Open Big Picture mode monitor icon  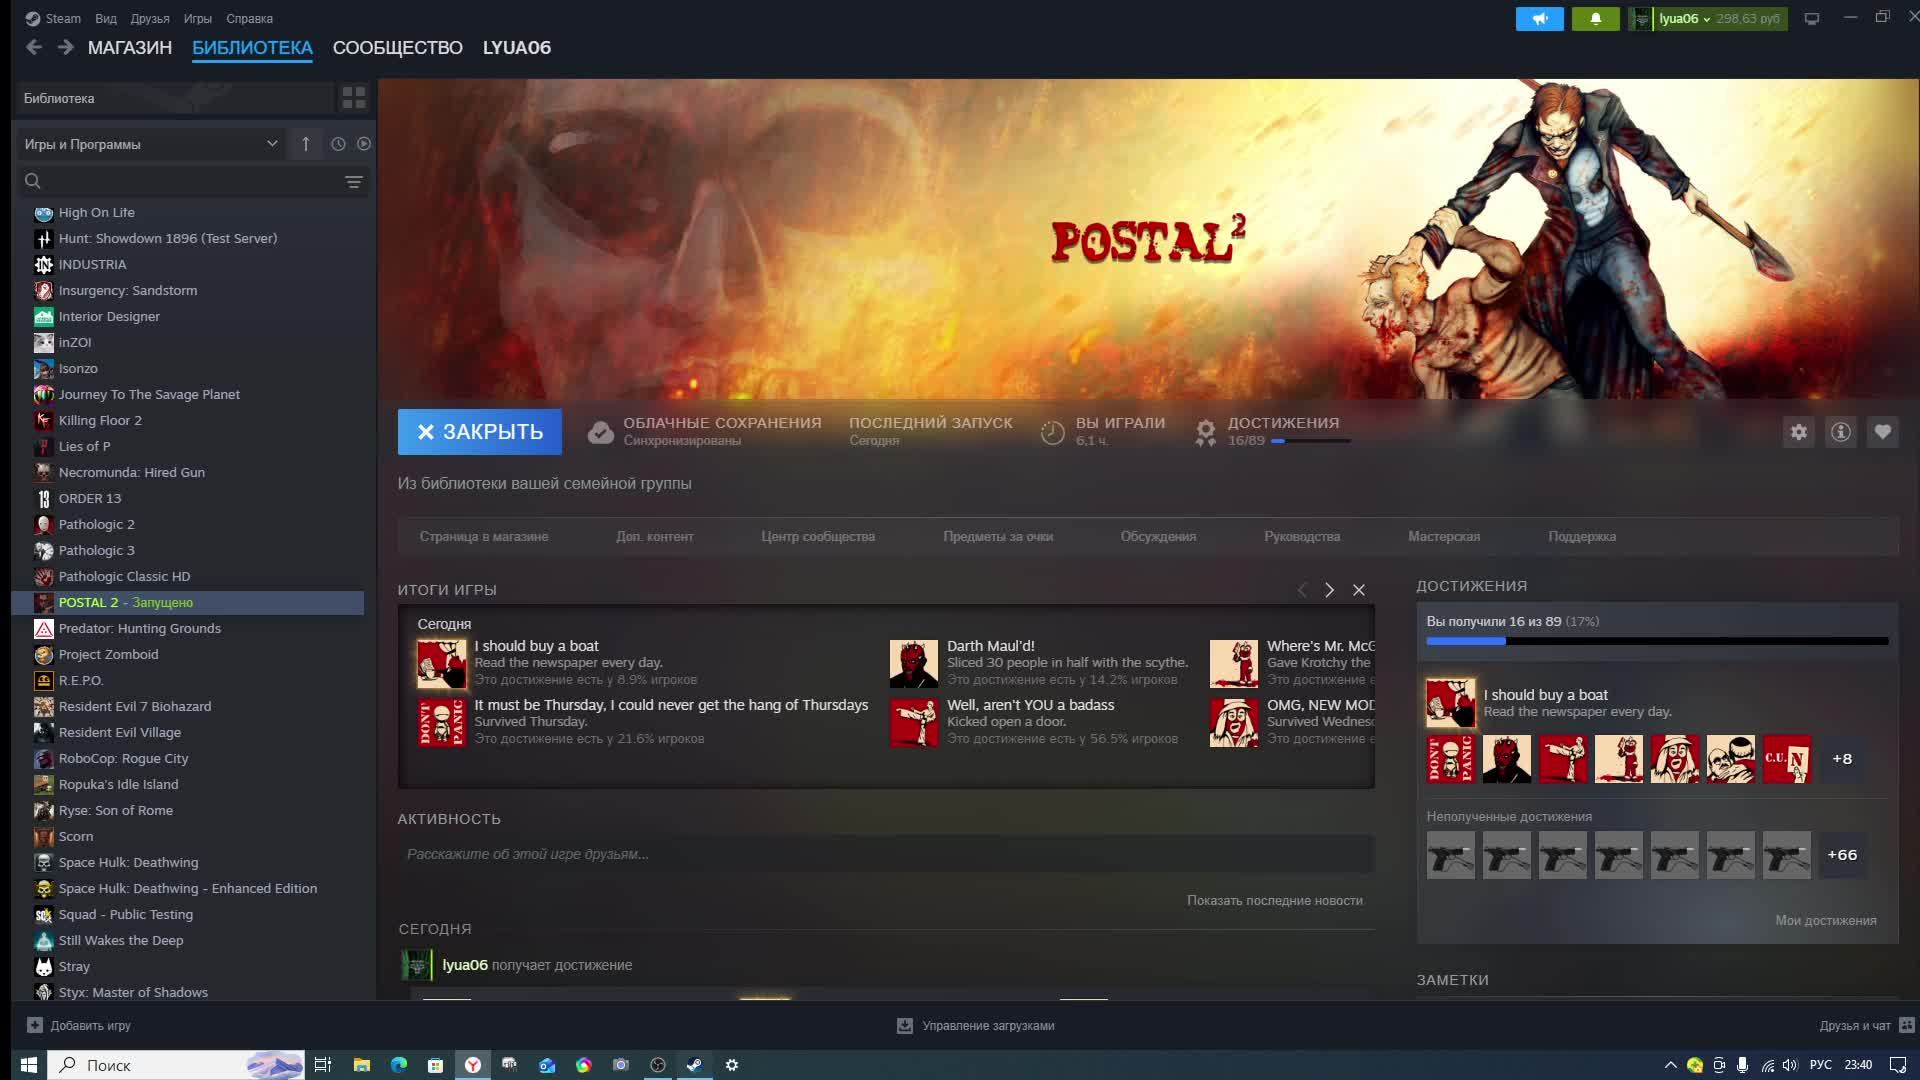pyautogui.click(x=1811, y=19)
